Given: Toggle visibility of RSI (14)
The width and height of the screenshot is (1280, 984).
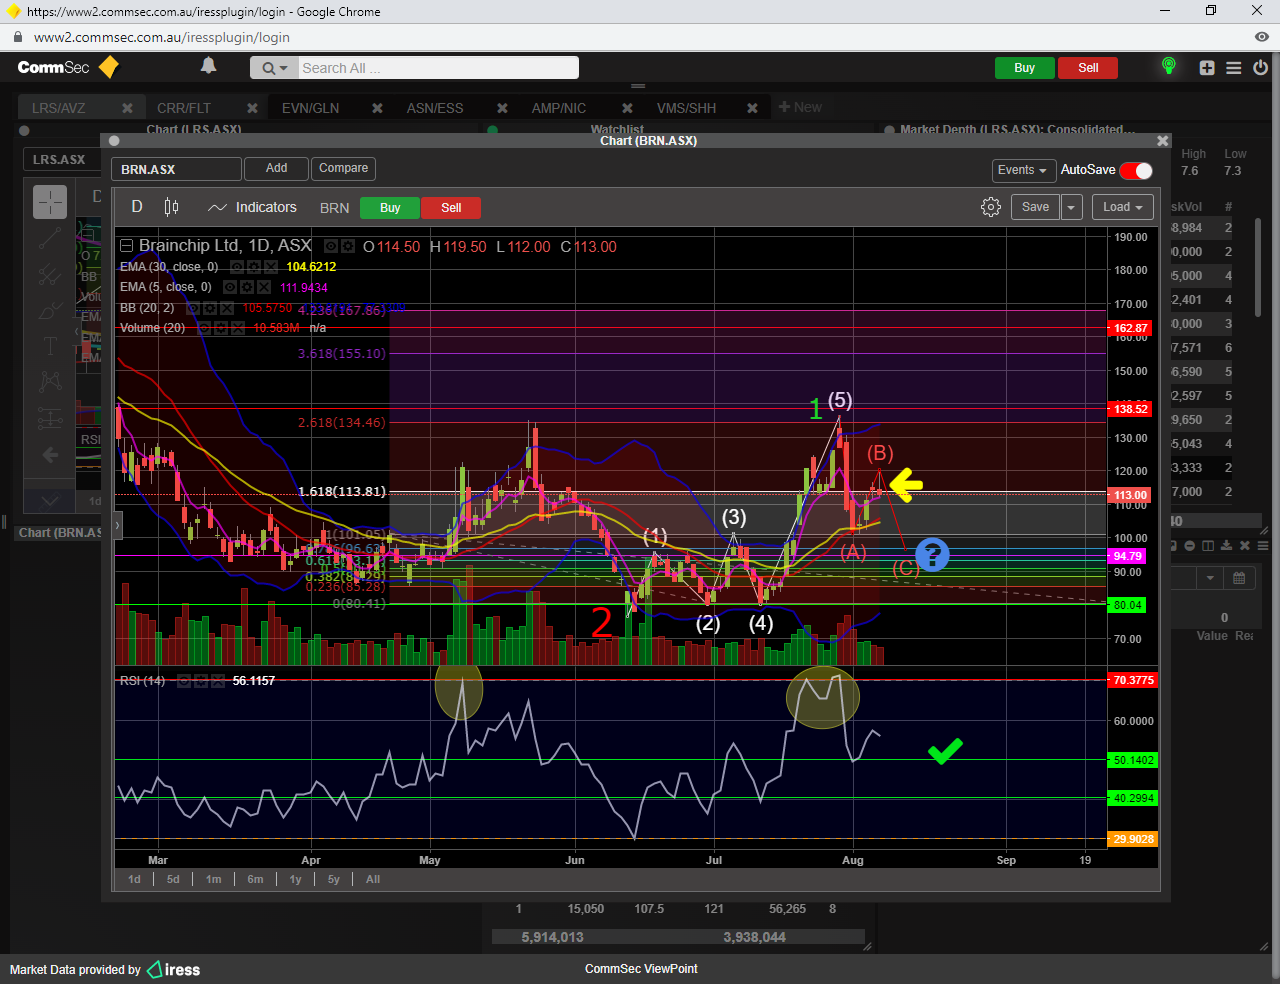Looking at the screenshot, I should pyautogui.click(x=184, y=681).
